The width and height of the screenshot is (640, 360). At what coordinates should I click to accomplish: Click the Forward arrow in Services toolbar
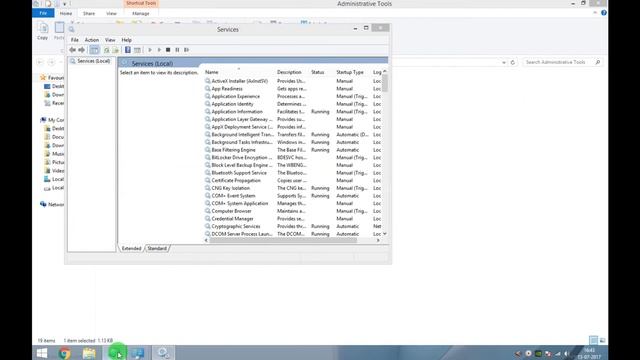[x=82, y=50]
